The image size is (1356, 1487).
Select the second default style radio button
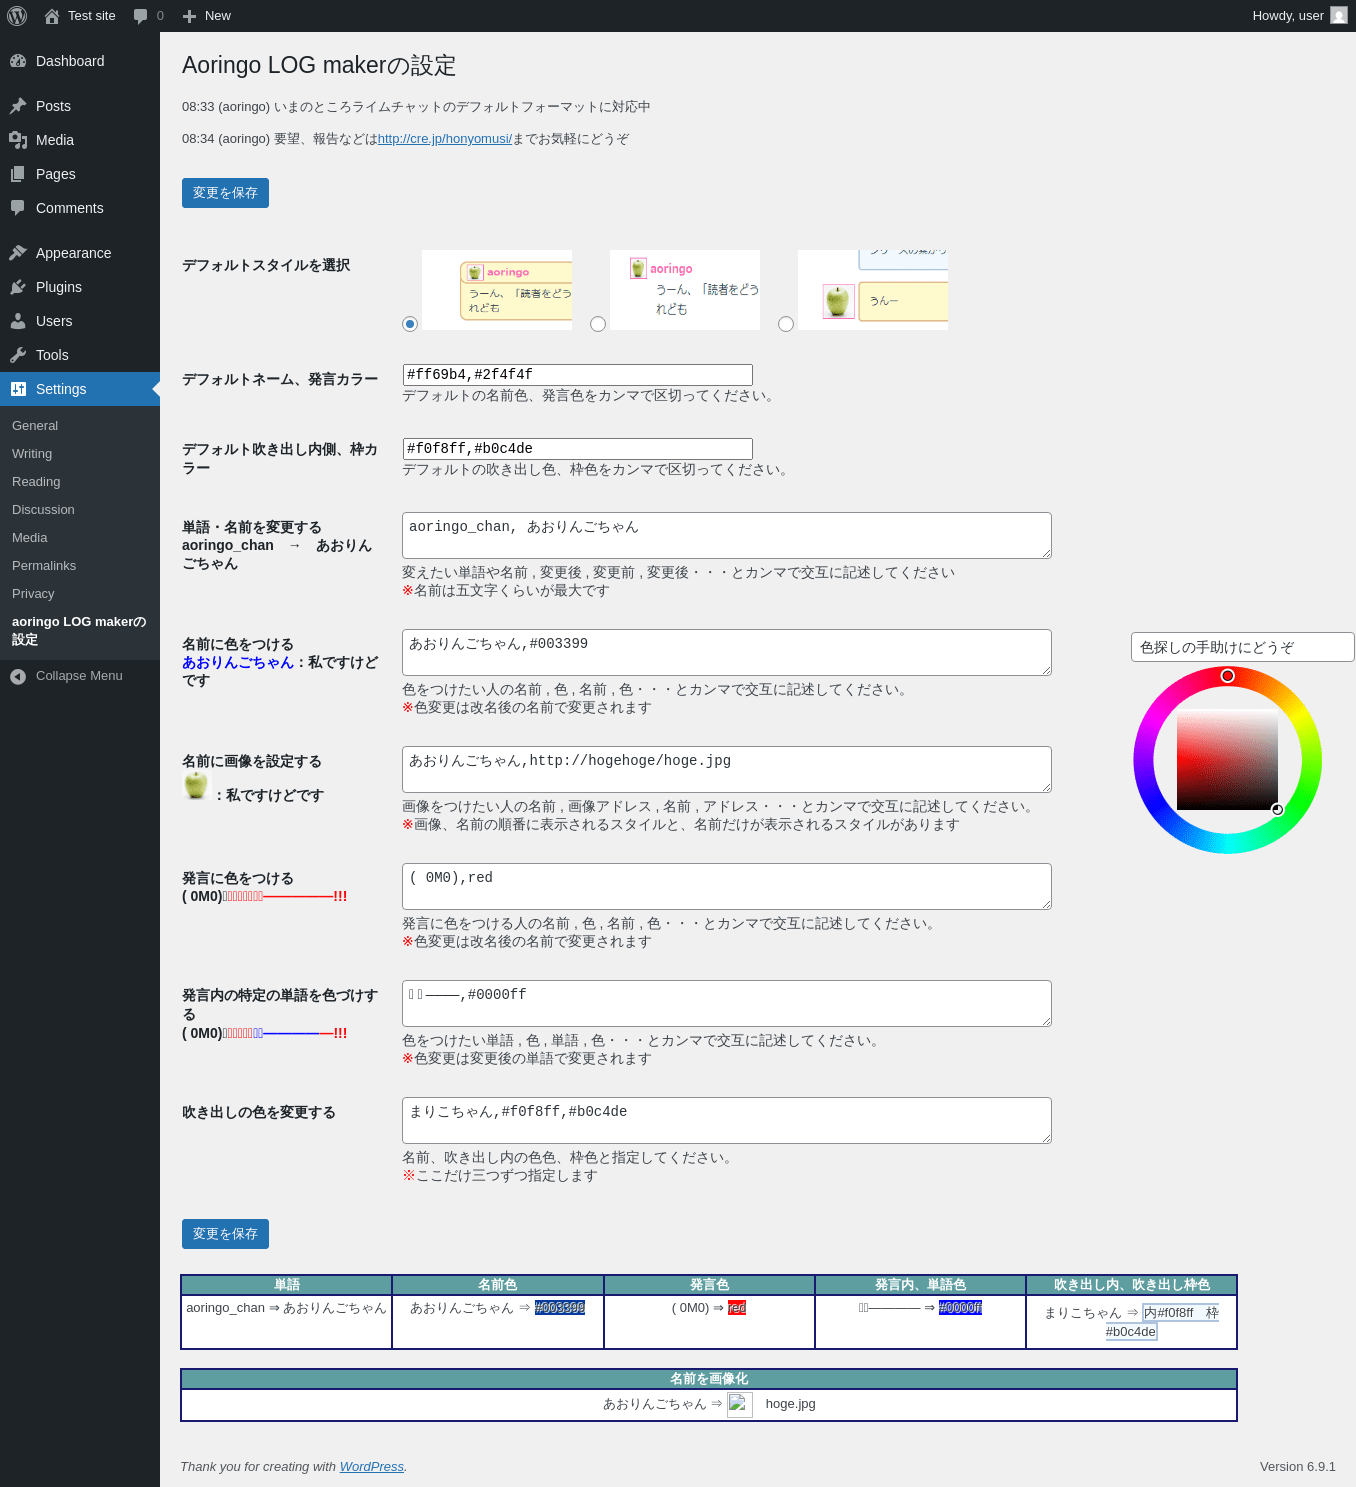tap(598, 324)
